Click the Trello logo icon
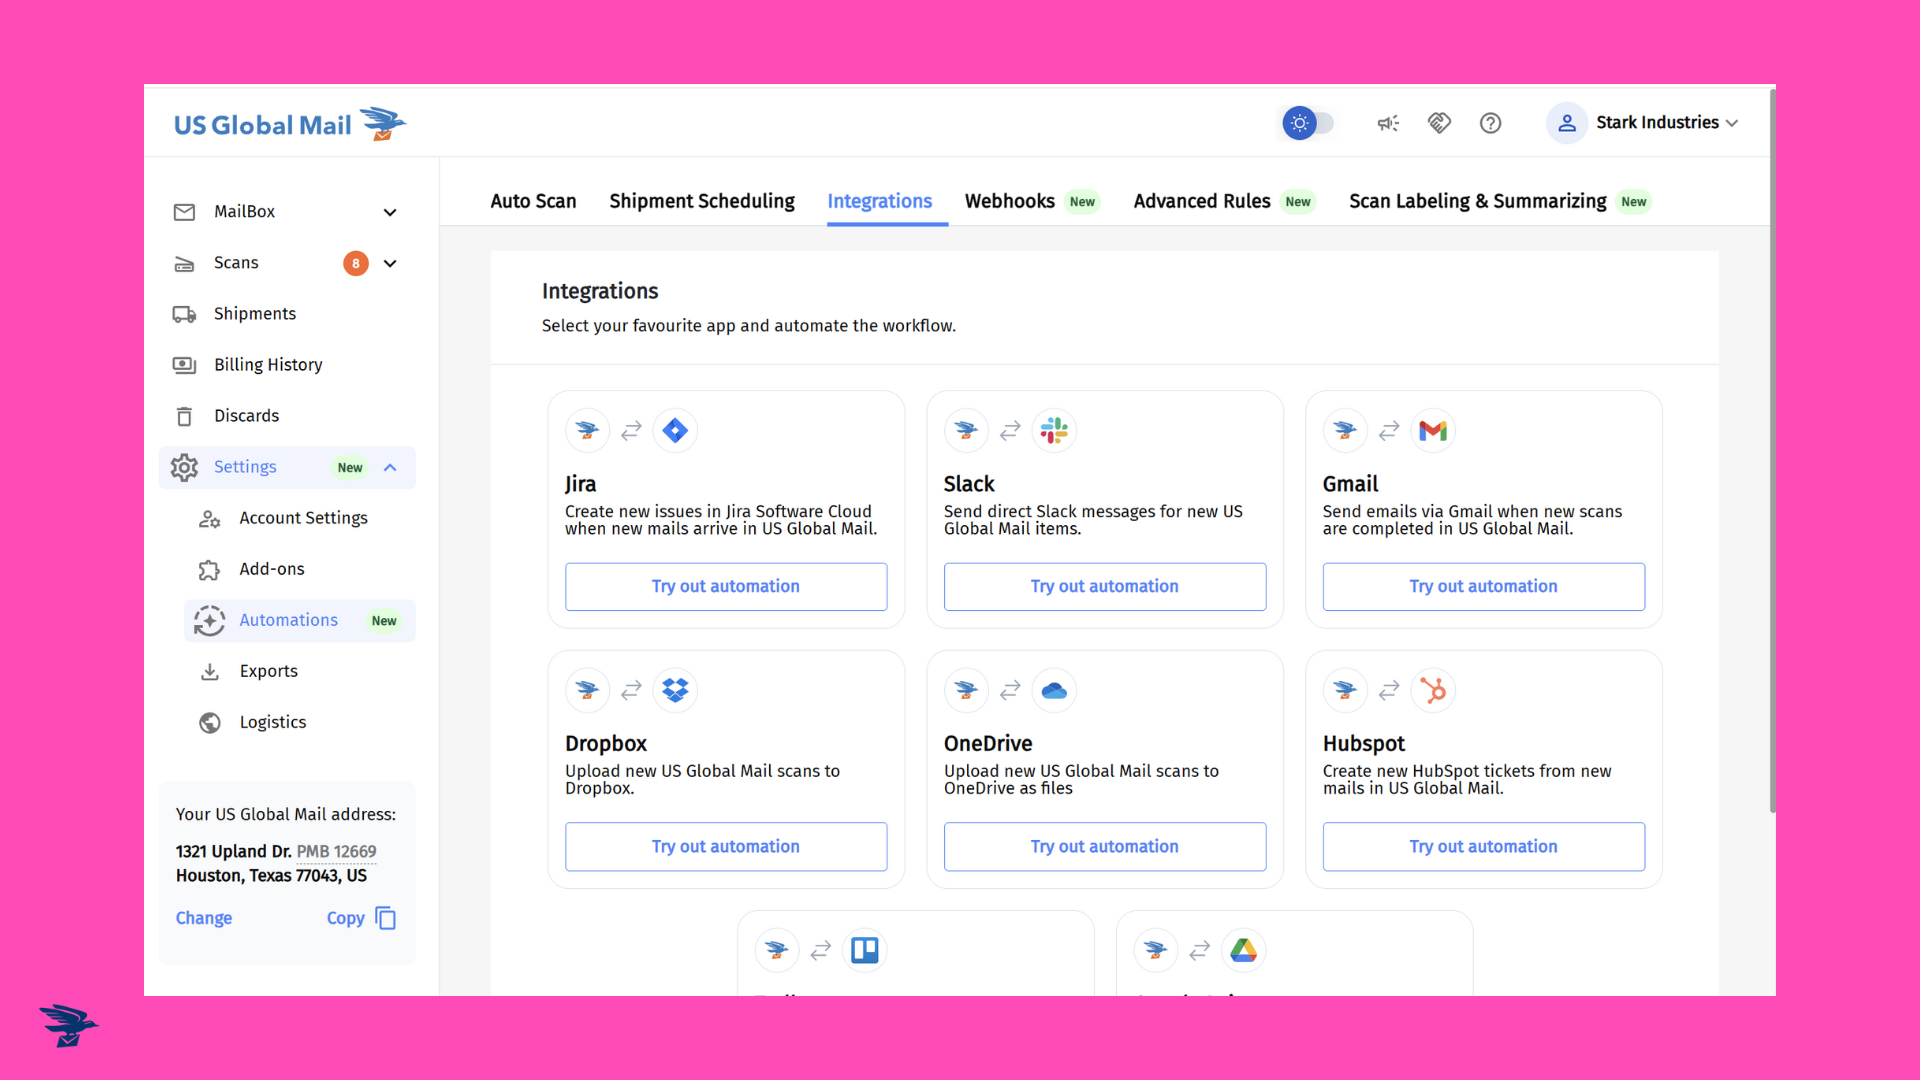Image resolution: width=1920 pixels, height=1080 pixels. click(x=864, y=950)
